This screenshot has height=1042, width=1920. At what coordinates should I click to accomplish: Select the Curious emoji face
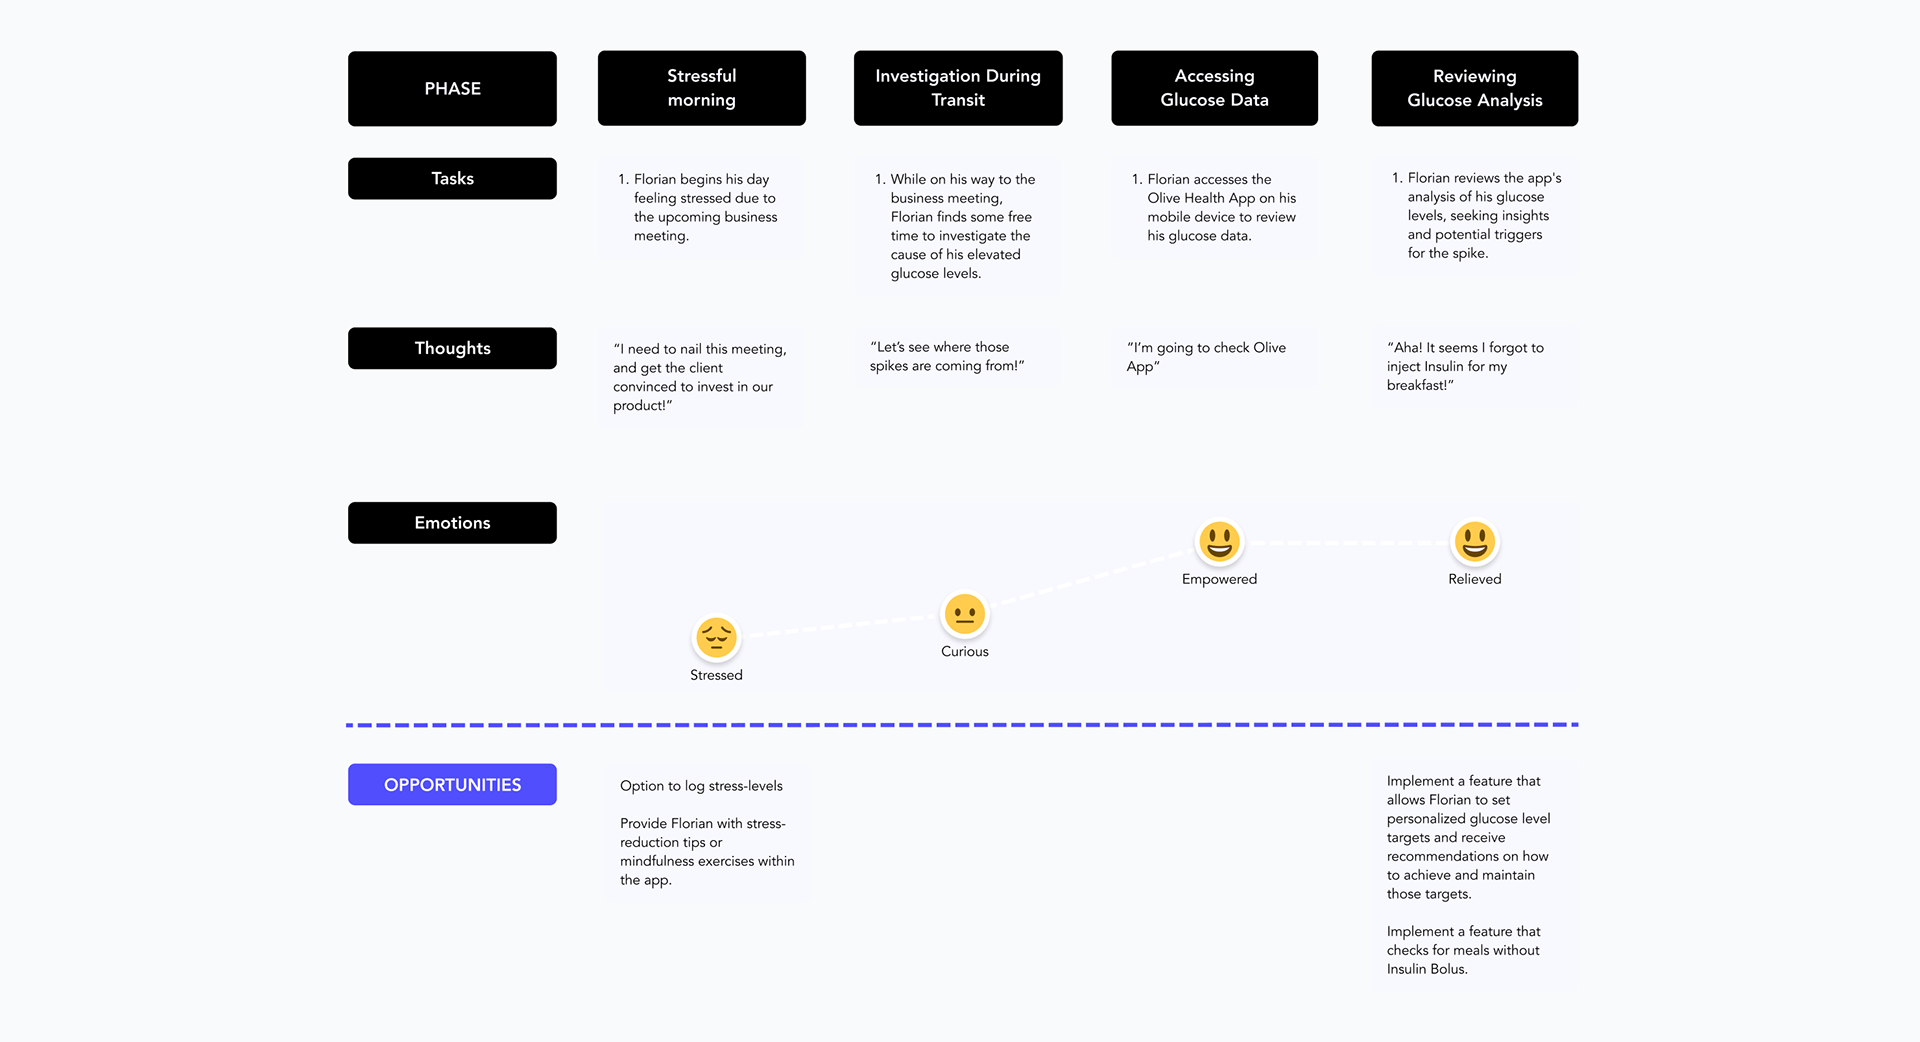tap(964, 615)
